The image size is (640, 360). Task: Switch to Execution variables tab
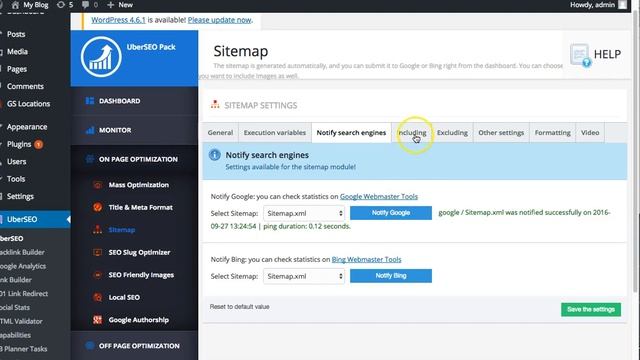click(275, 133)
